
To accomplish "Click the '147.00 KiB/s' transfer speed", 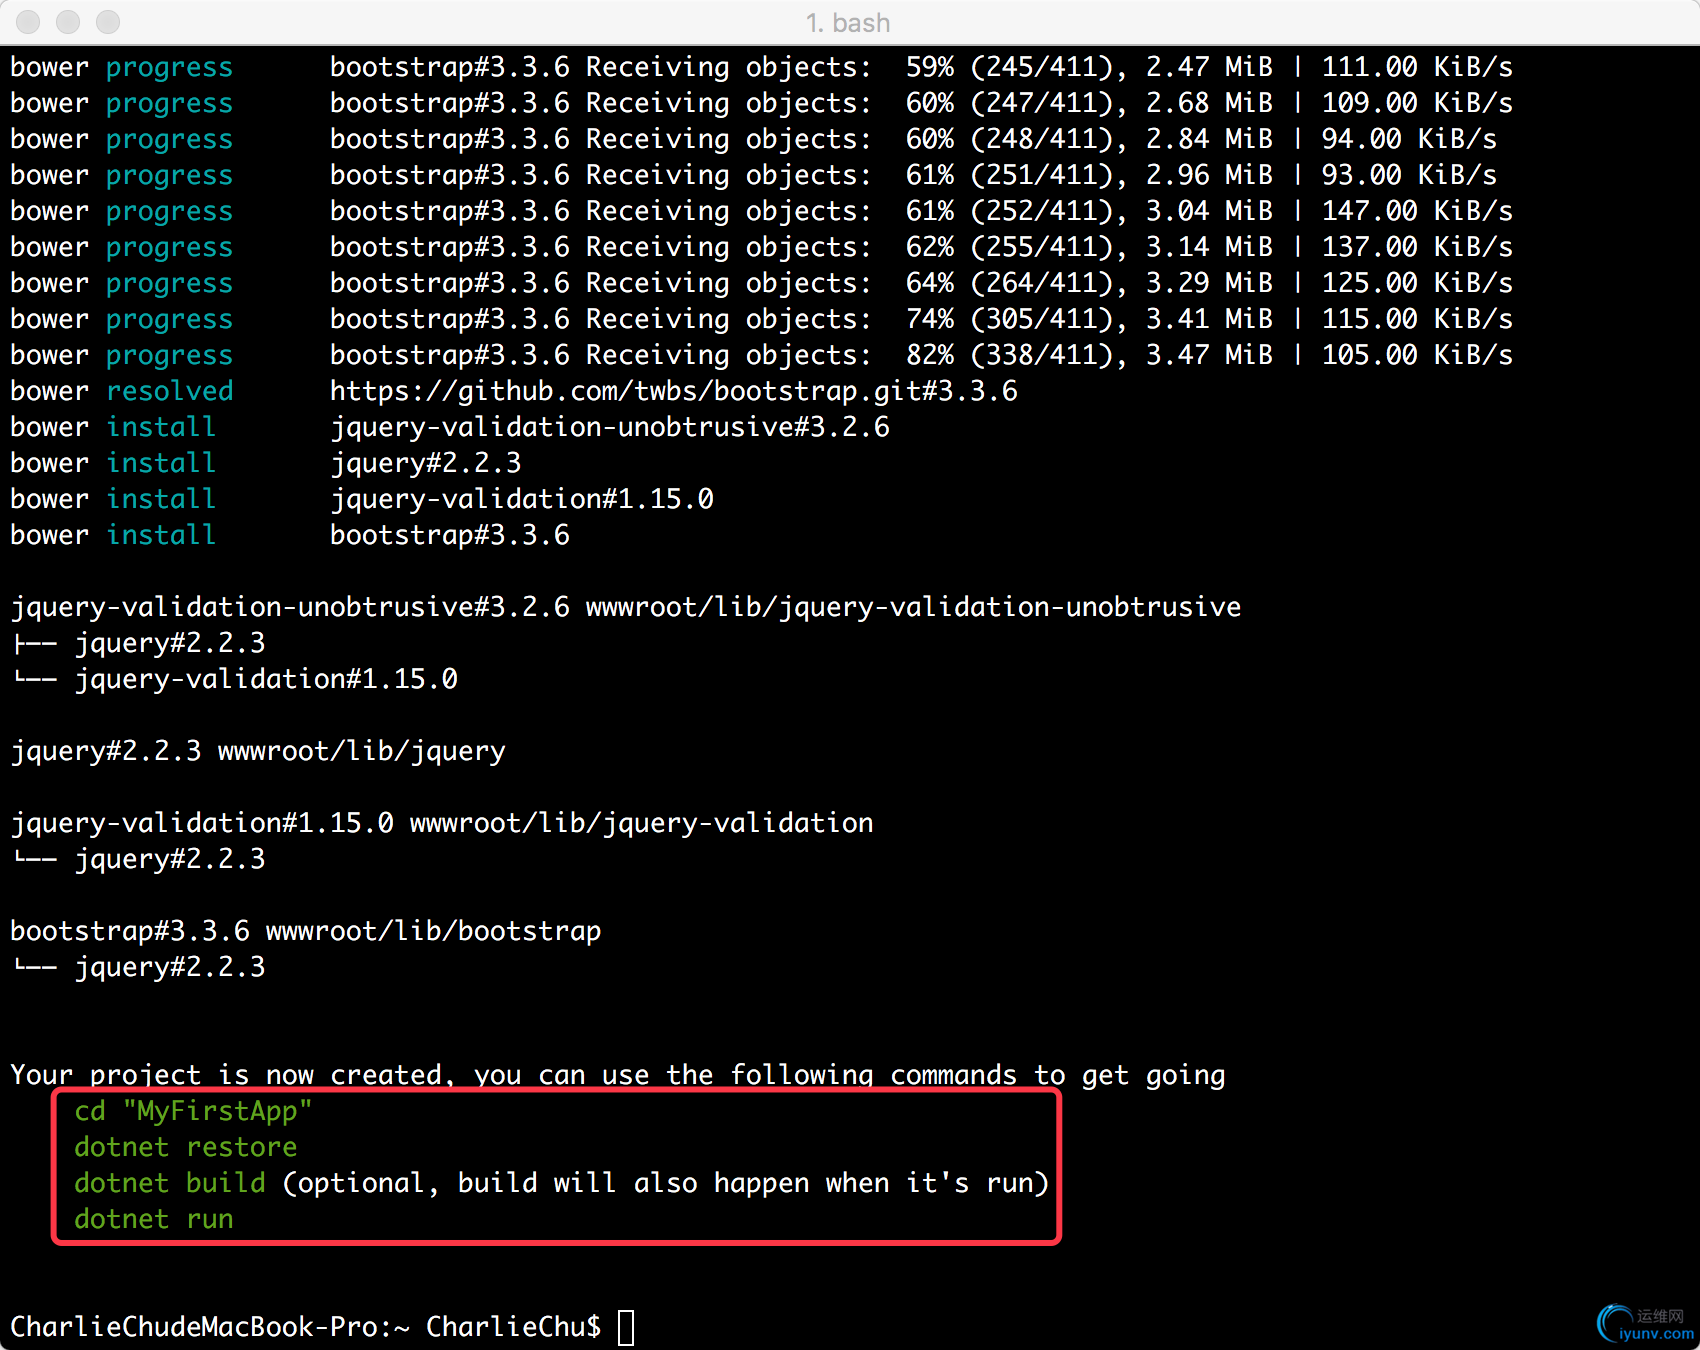I will pyautogui.click(x=1418, y=211).
